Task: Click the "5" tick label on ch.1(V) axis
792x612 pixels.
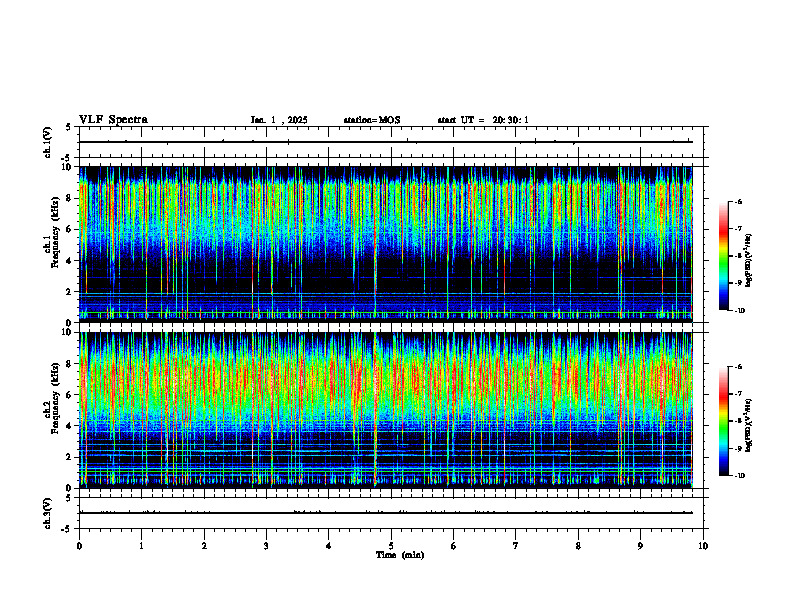Action: [68, 127]
